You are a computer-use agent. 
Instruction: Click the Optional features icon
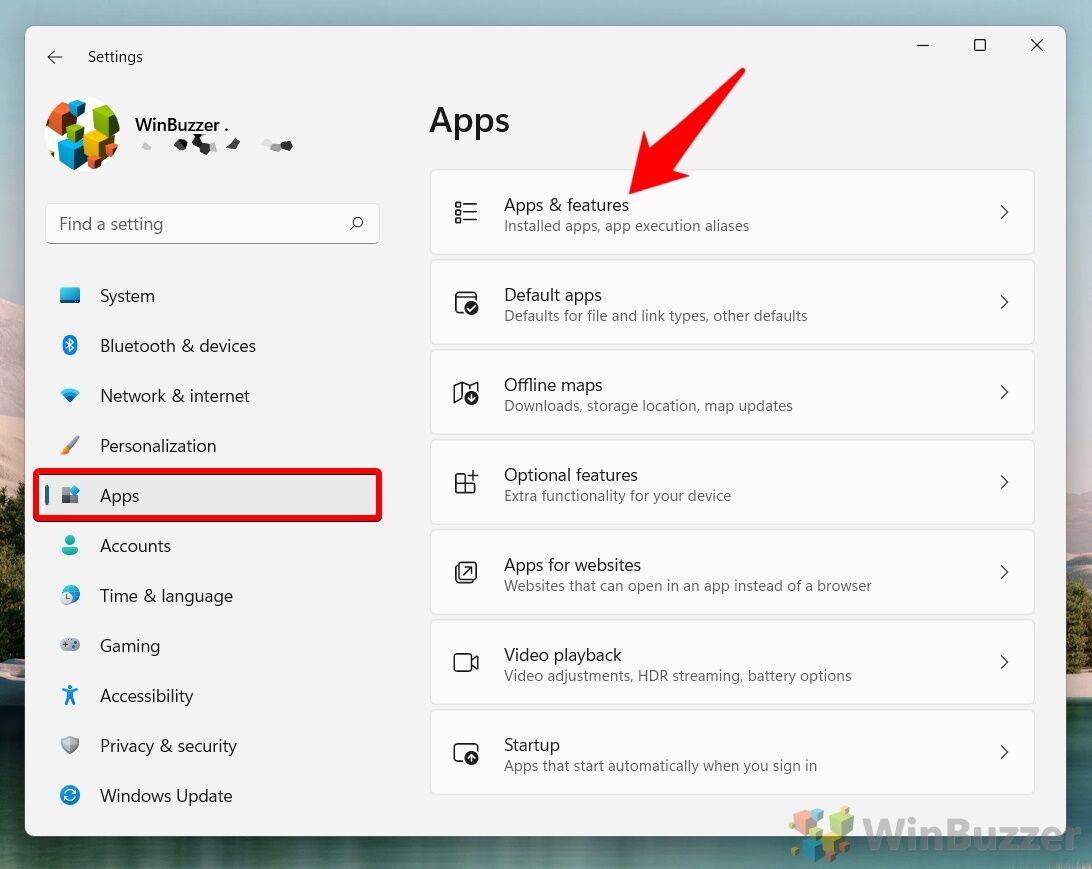(466, 482)
